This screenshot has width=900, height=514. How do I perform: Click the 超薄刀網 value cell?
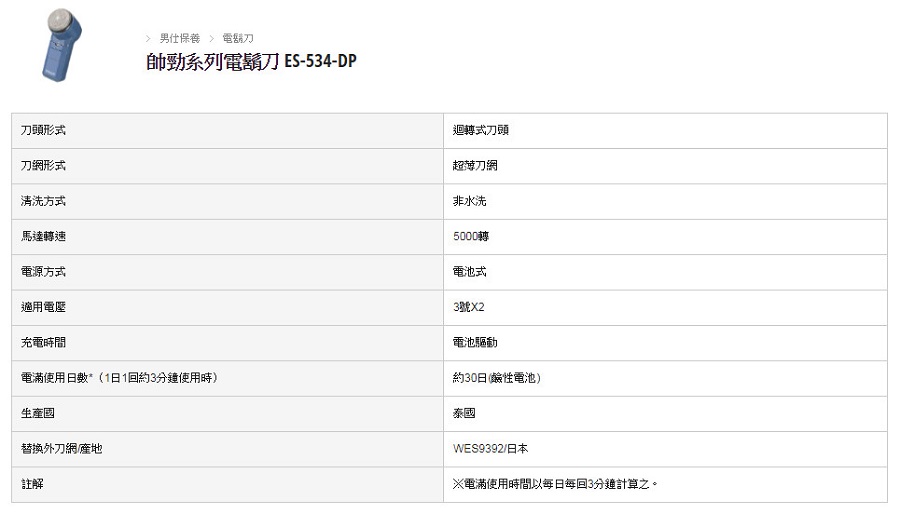click(665, 166)
